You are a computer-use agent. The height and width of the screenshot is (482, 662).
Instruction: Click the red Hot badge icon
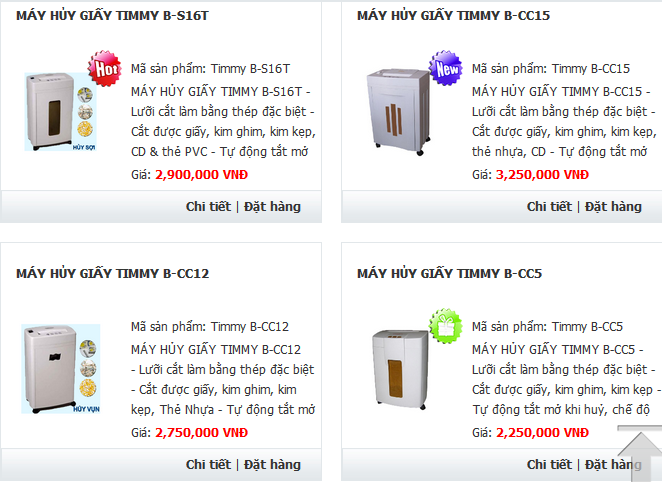click(x=105, y=69)
